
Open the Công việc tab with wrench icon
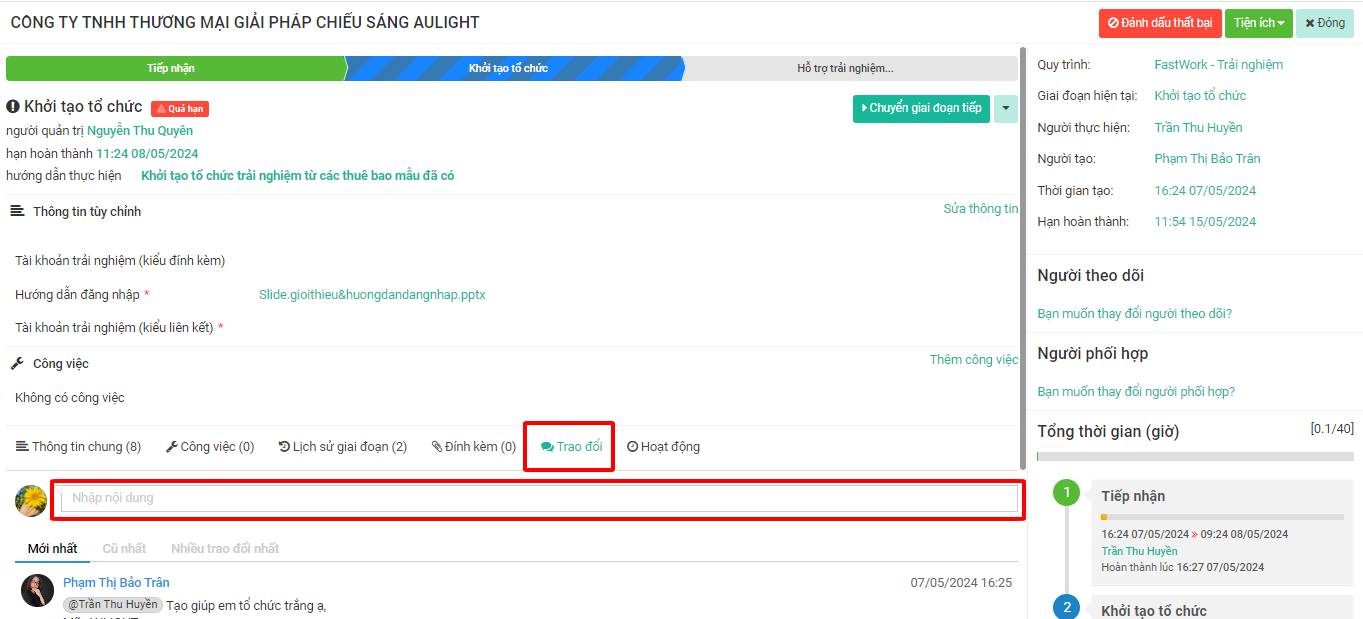click(210, 447)
